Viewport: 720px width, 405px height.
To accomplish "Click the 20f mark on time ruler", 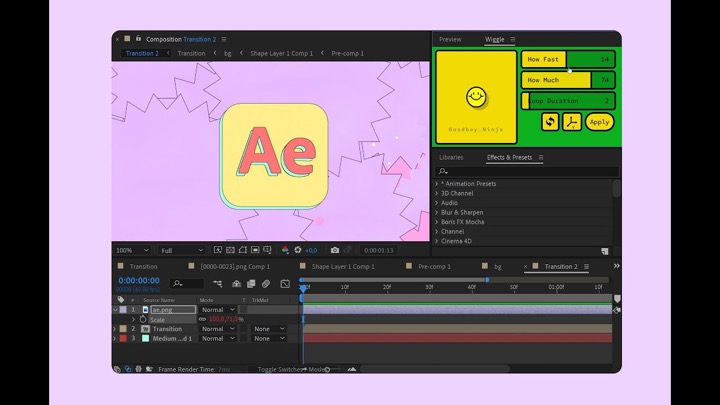I will (x=387, y=287).
